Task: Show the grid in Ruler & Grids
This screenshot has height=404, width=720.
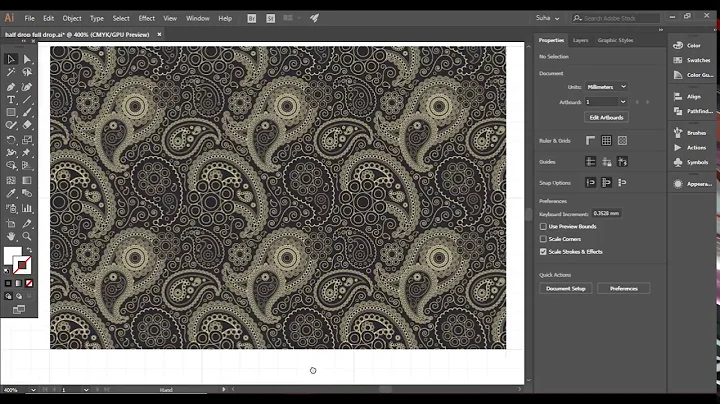Action: (606, 140)
